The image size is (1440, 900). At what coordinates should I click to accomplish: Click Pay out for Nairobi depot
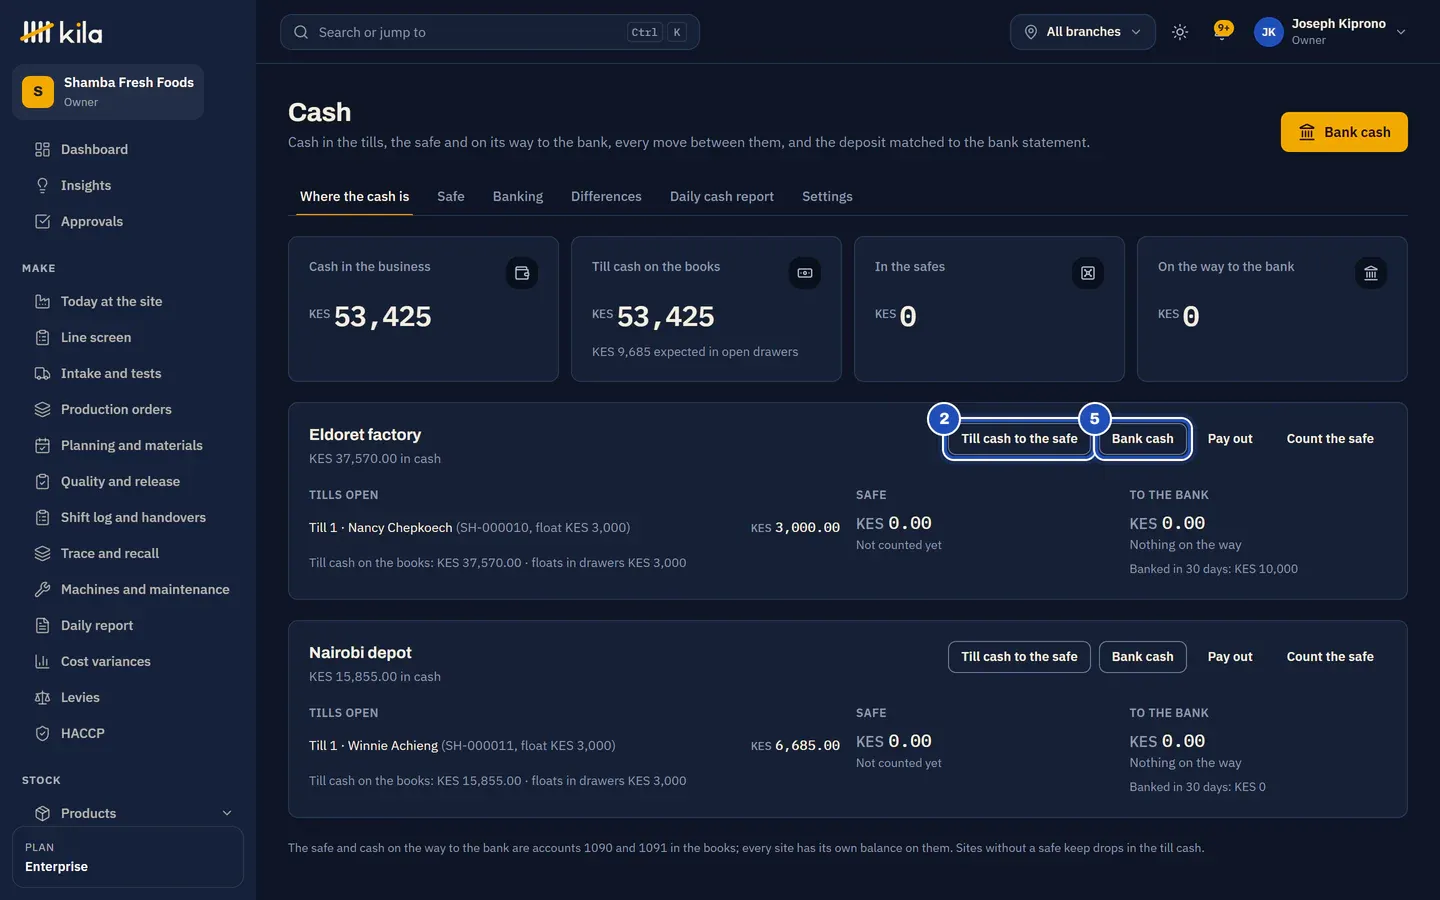click(1230, 657)
